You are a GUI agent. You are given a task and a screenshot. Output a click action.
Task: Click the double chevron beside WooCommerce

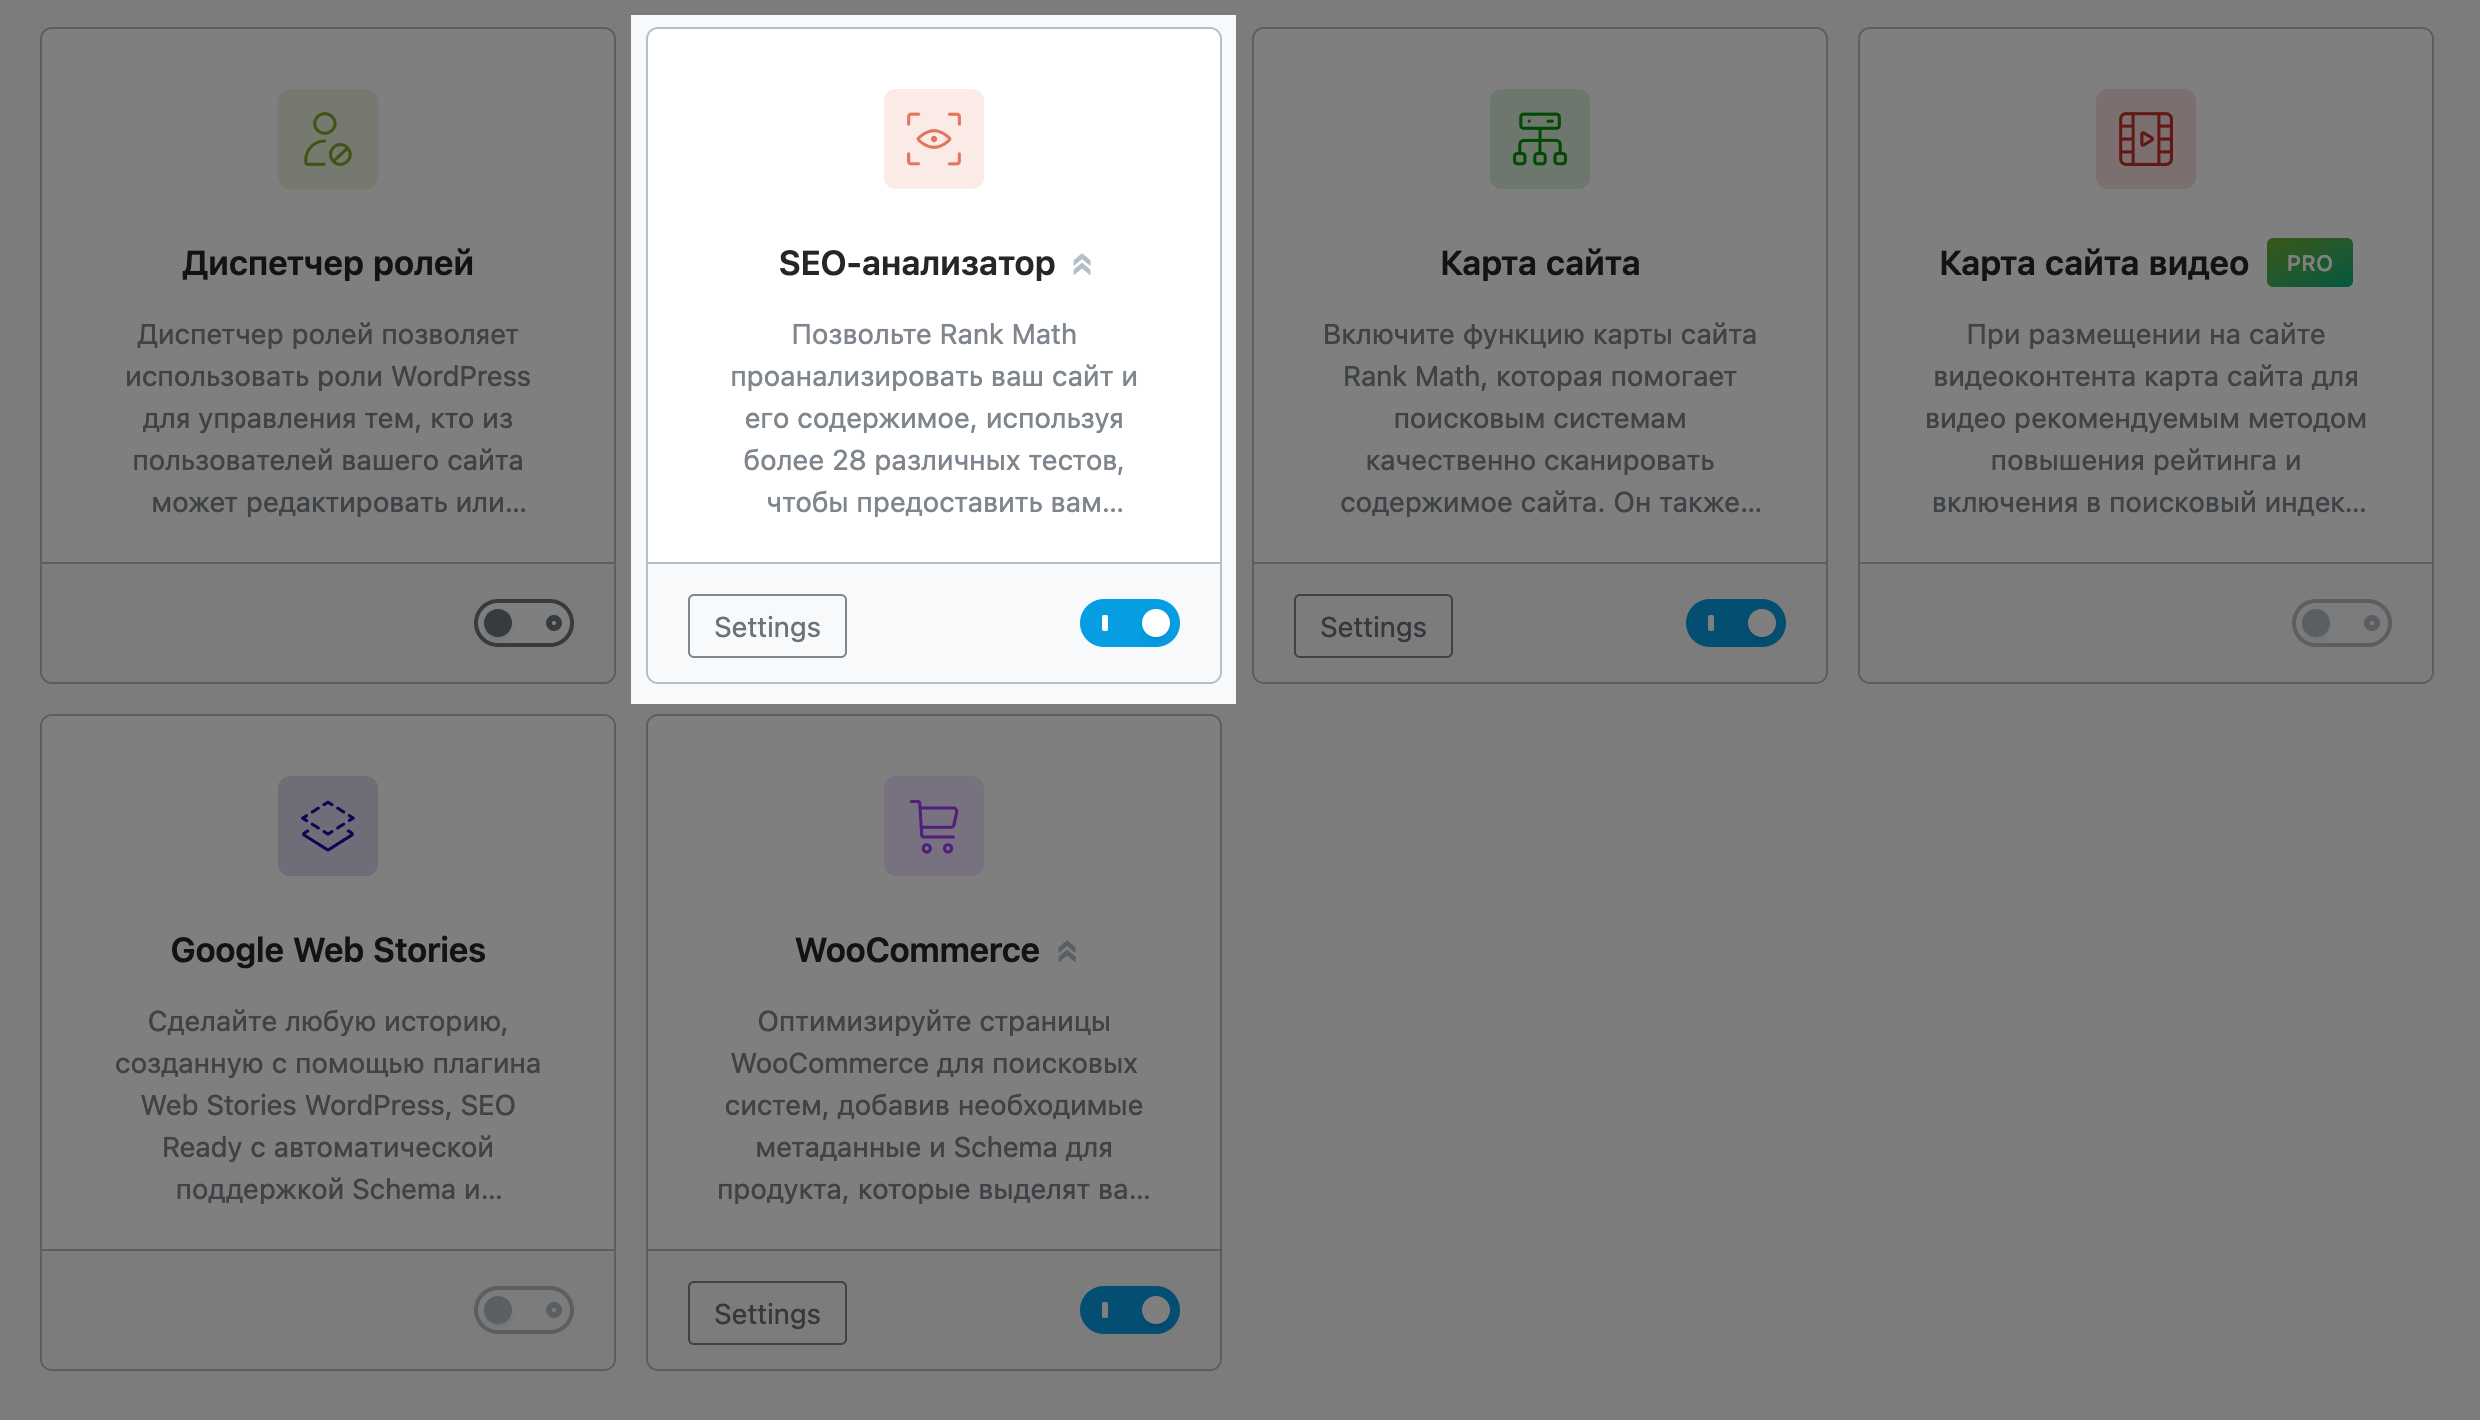(x=1067, y=951)
